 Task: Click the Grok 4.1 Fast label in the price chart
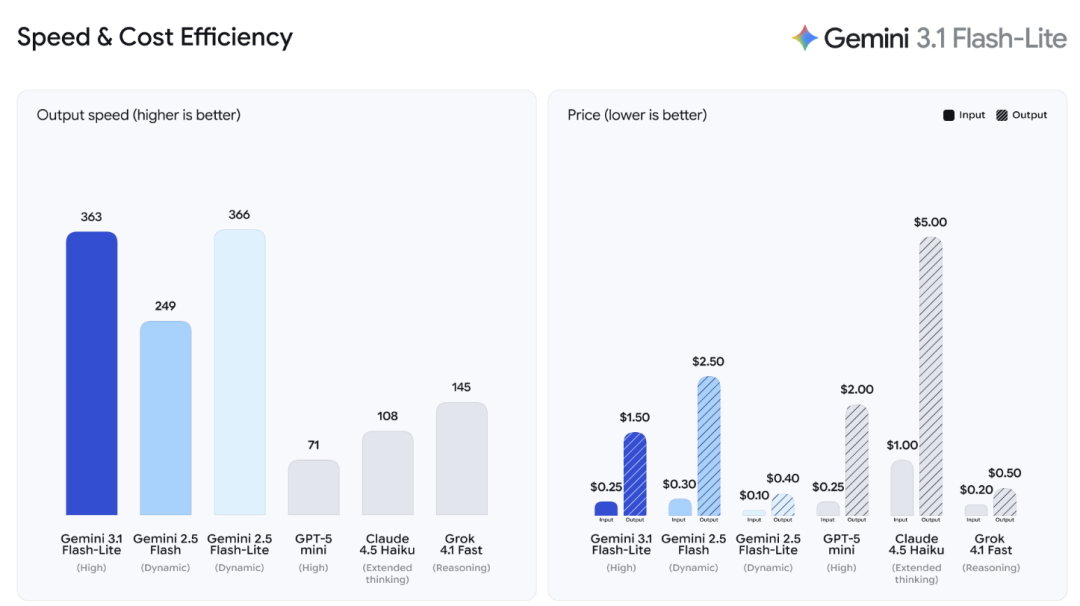992,544
